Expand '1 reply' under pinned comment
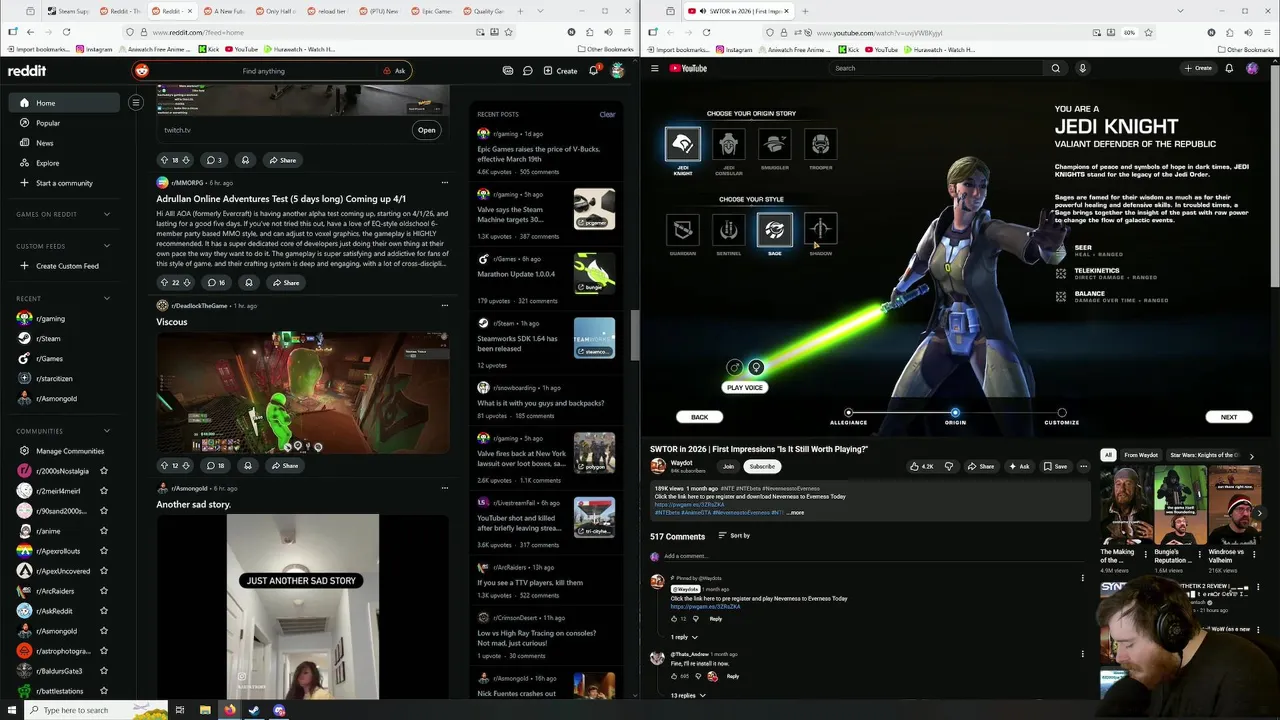Screen dimensions: 1280x720 [x=683, y=637]
